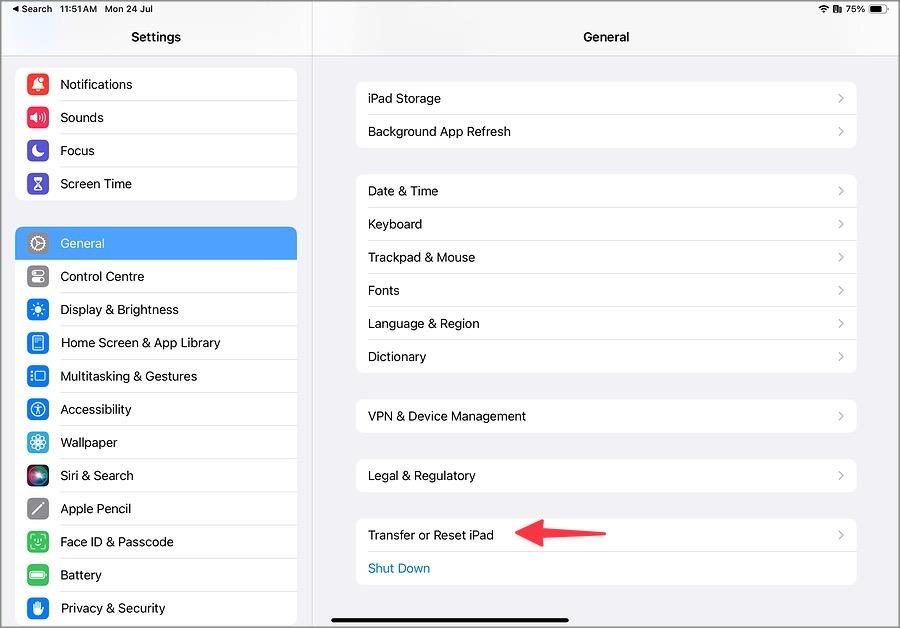Screen dimensions: 900x628
Task: Open Keyboard settings
Action: [606, 224]
